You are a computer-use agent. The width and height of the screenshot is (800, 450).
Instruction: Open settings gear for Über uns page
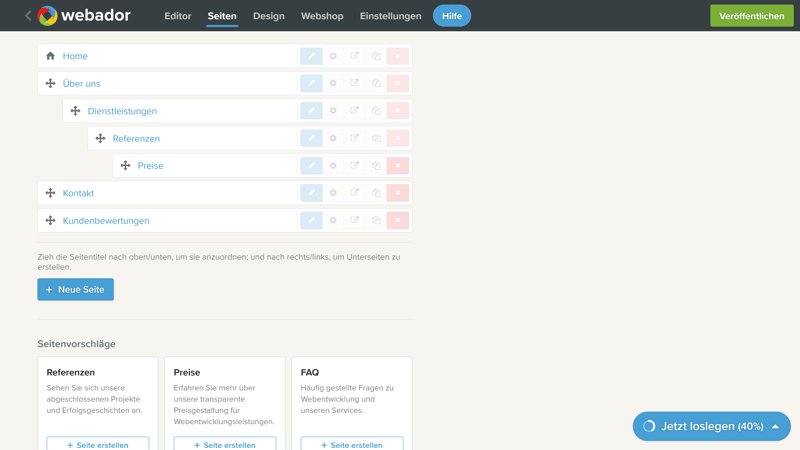click(x=333, y=84)
